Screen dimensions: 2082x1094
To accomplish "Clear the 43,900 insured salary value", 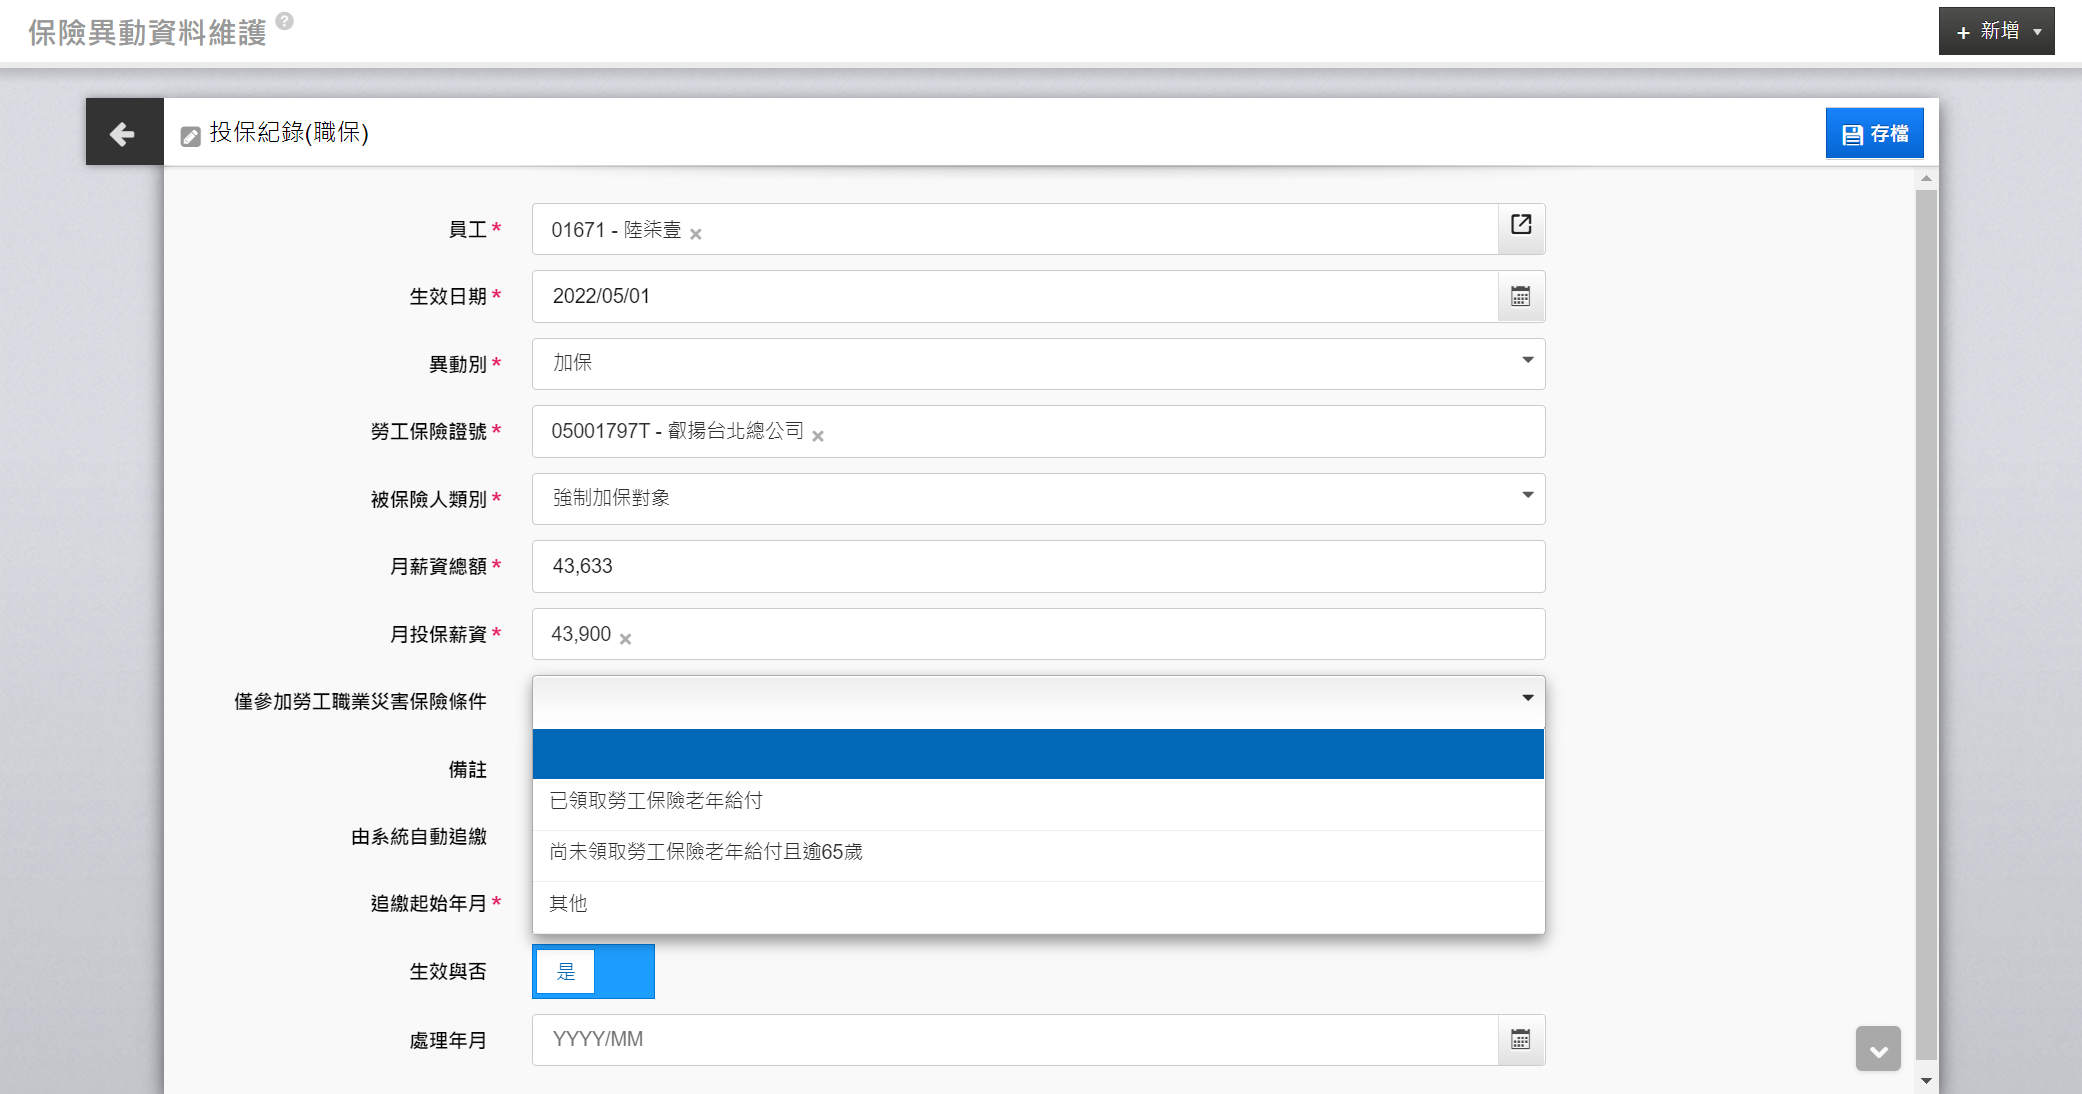I will pyautogui.click(x=625, y=639).
